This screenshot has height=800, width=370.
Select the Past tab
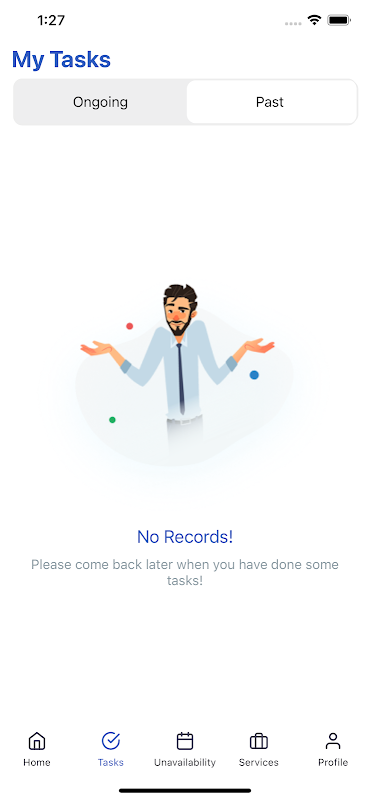coord(271,102)
